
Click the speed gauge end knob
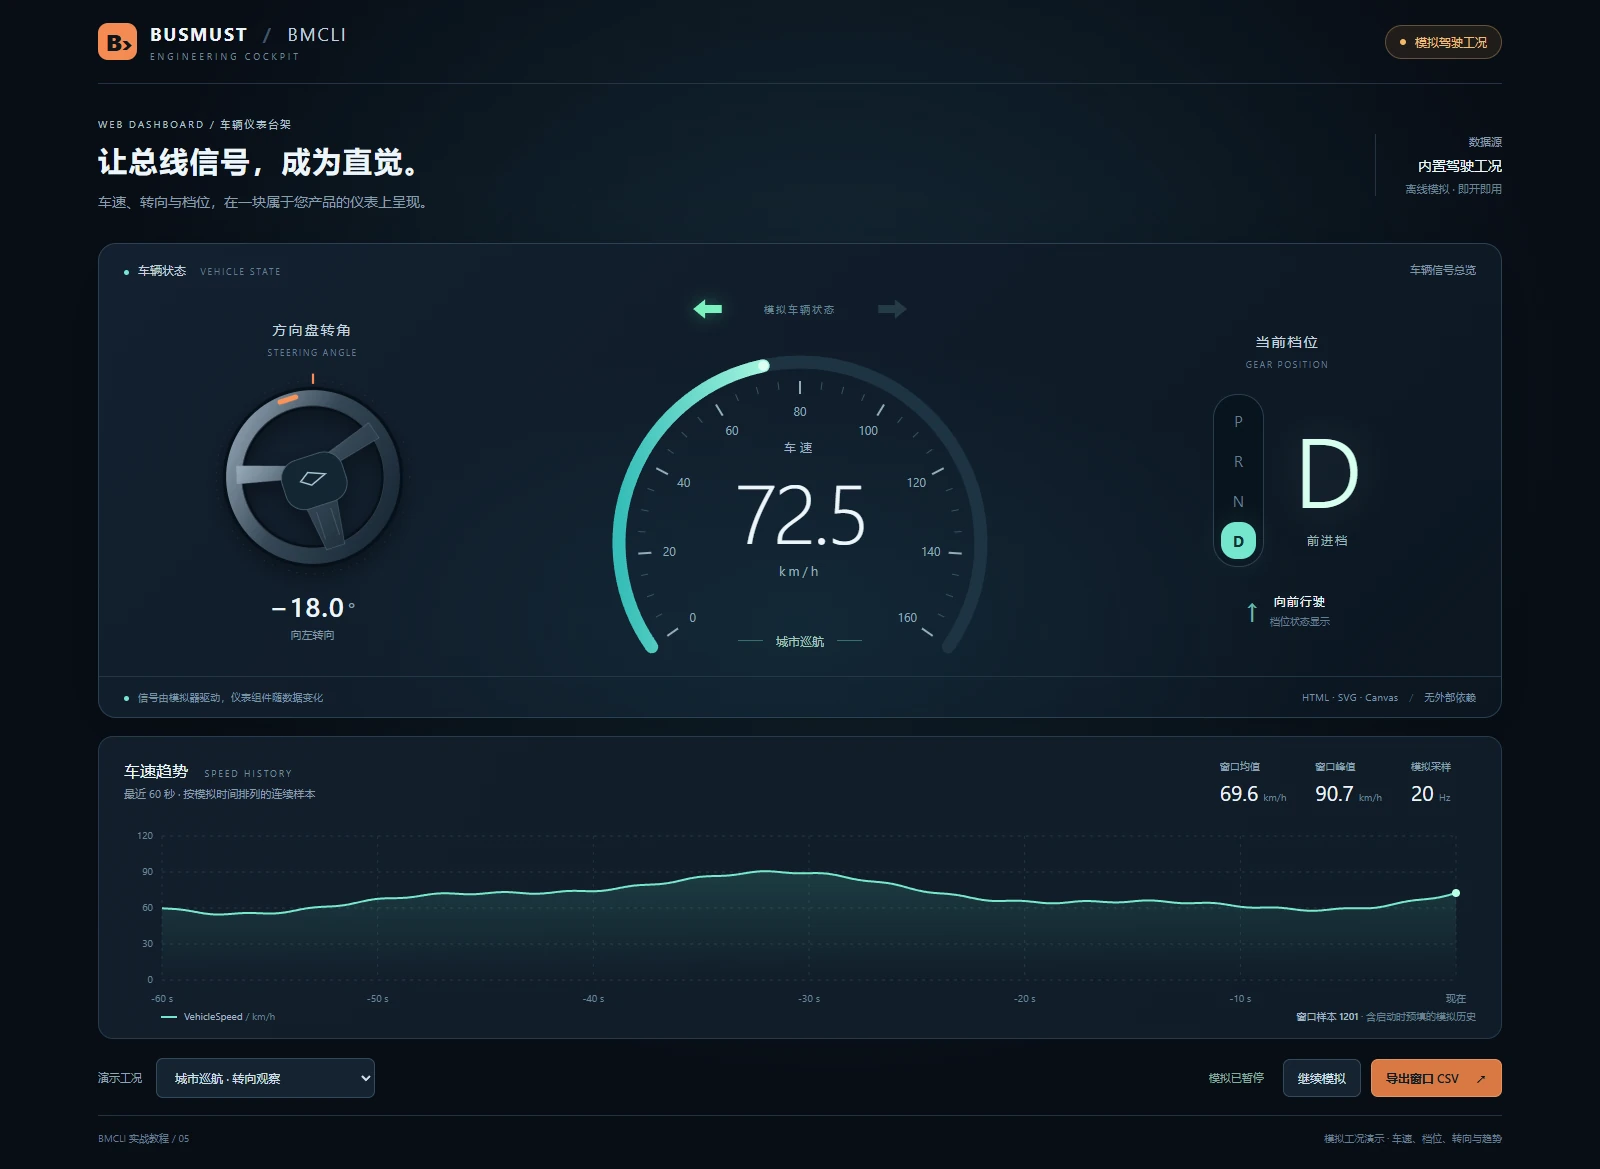point(764,366)
